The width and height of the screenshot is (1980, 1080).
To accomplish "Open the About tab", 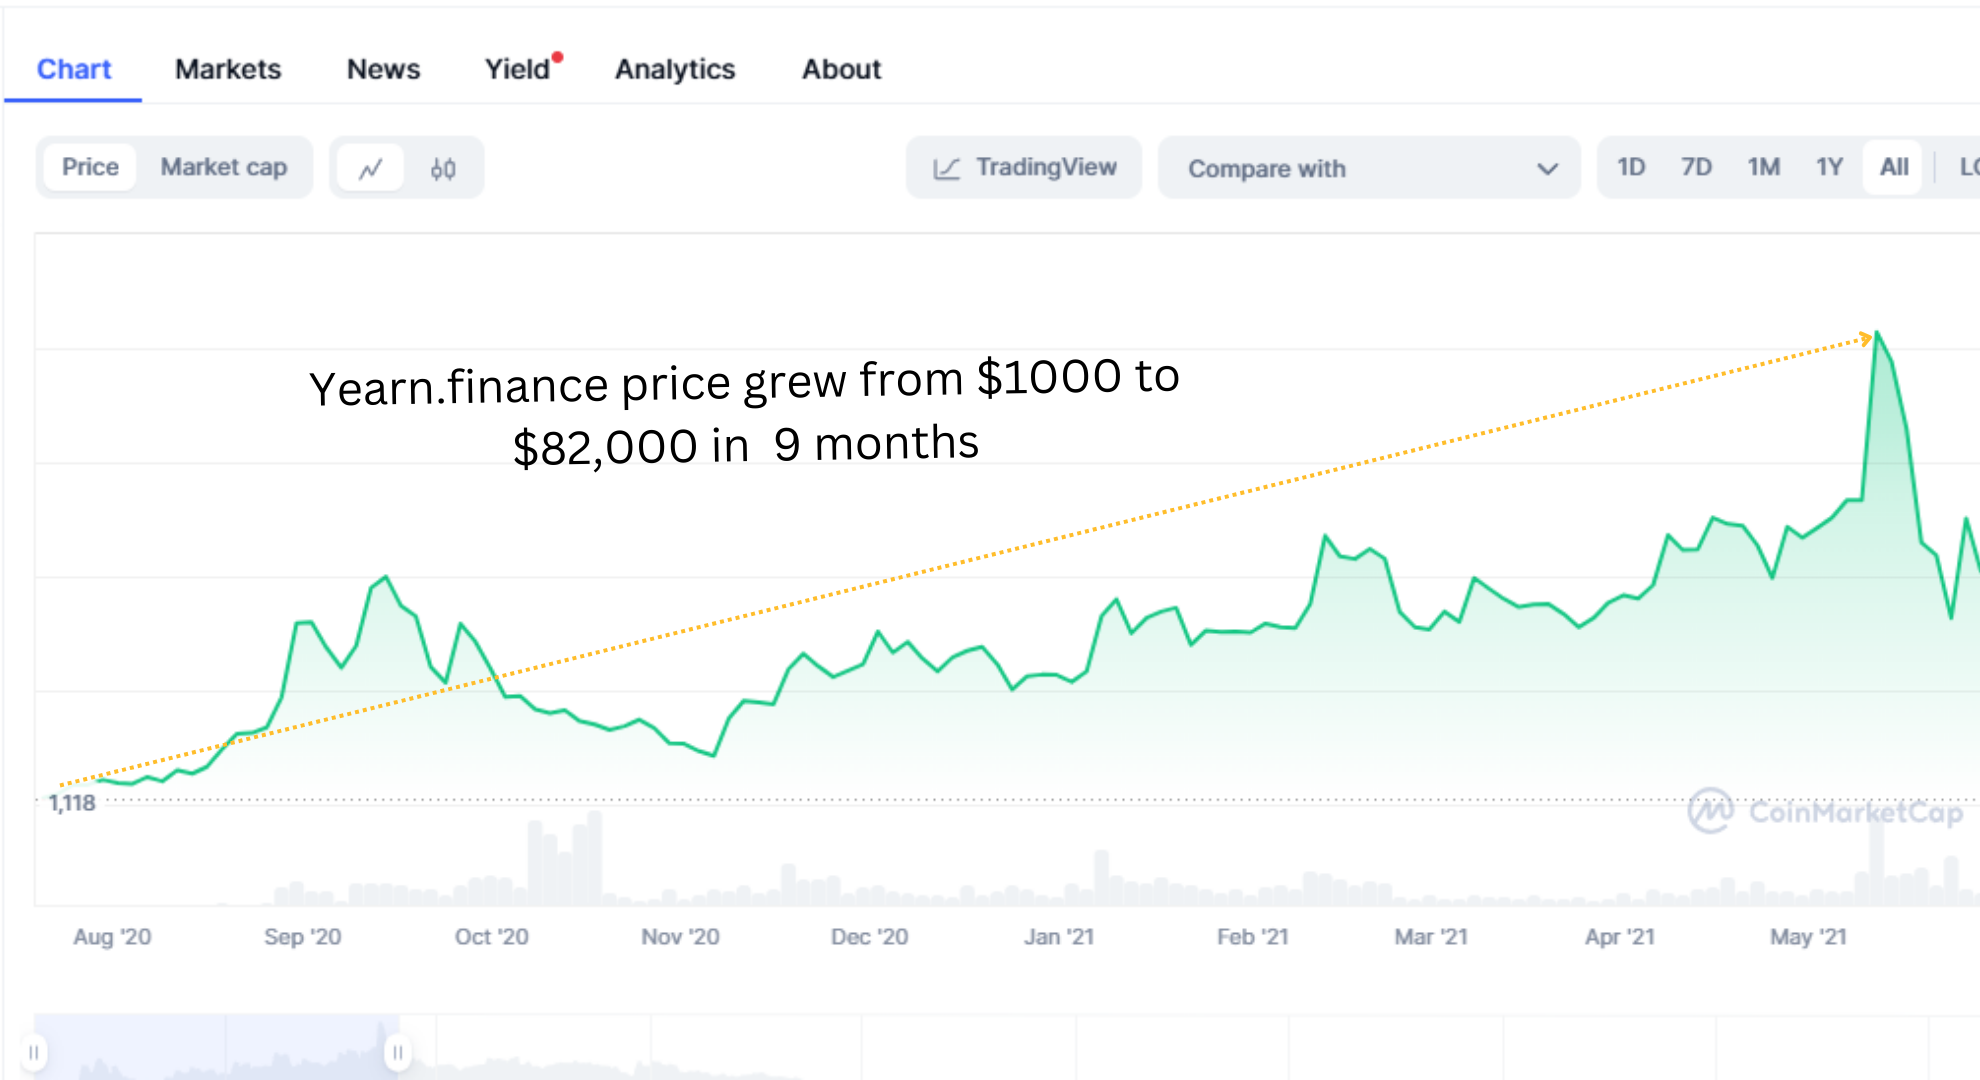I will click(841, 69).
